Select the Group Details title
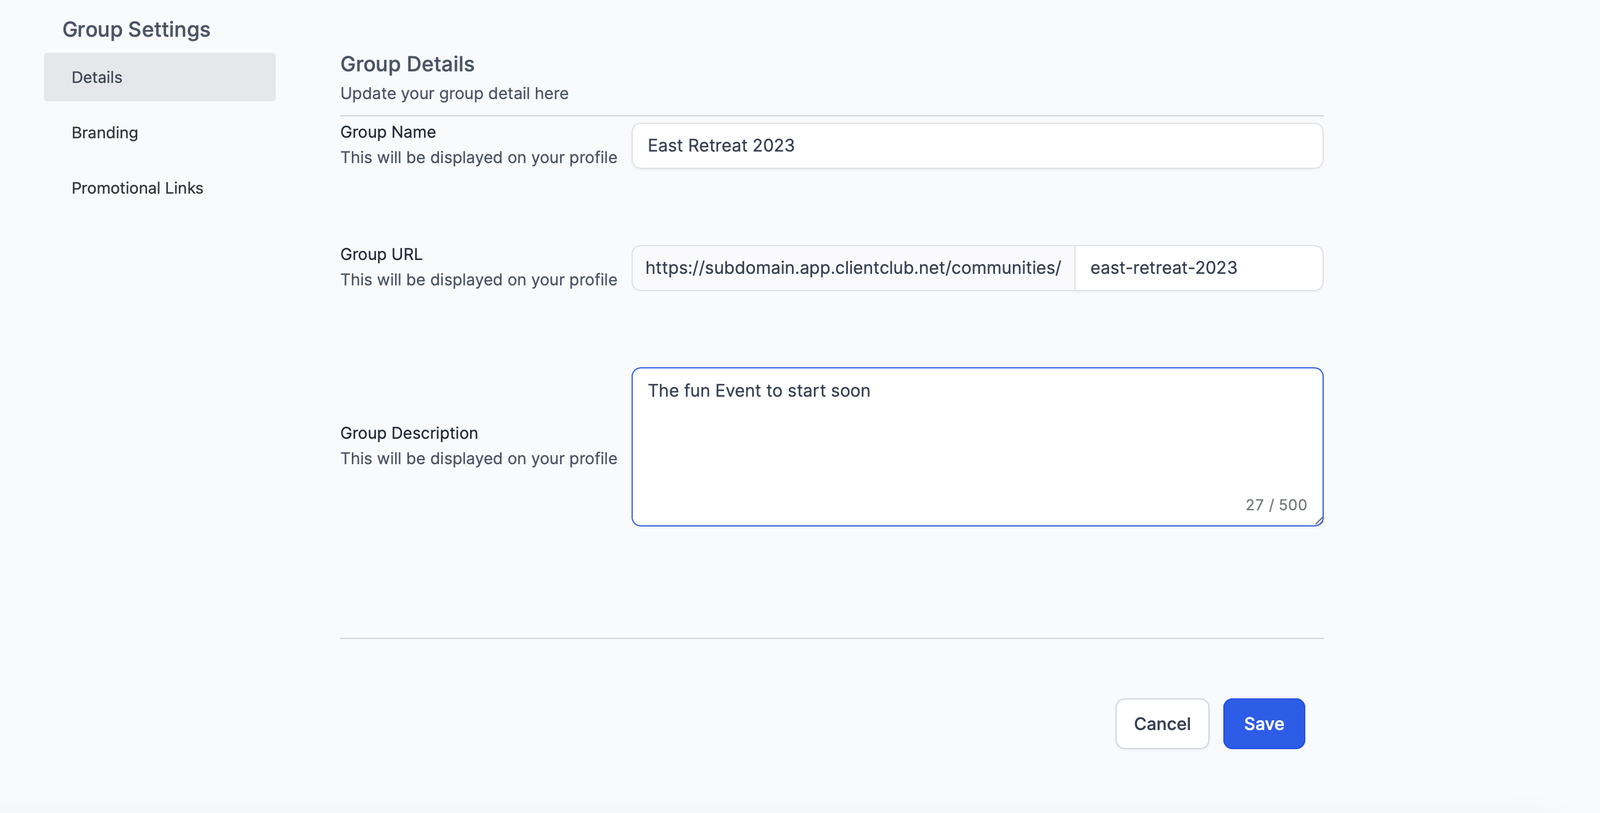Viewport: 1600px width, 813px height. point(407,64)
